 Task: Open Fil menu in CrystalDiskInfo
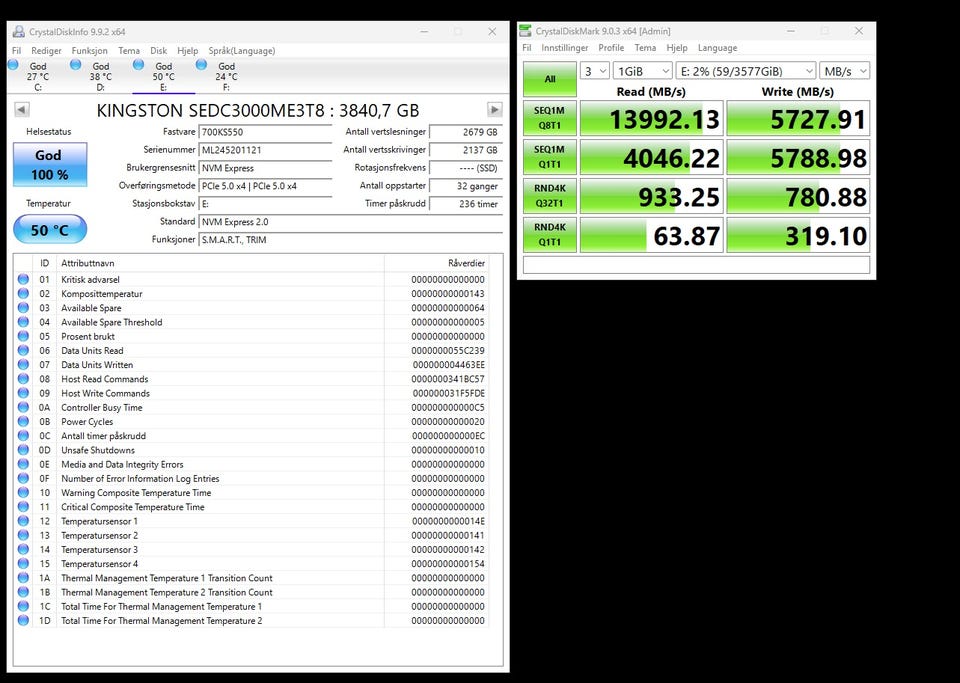17,51
